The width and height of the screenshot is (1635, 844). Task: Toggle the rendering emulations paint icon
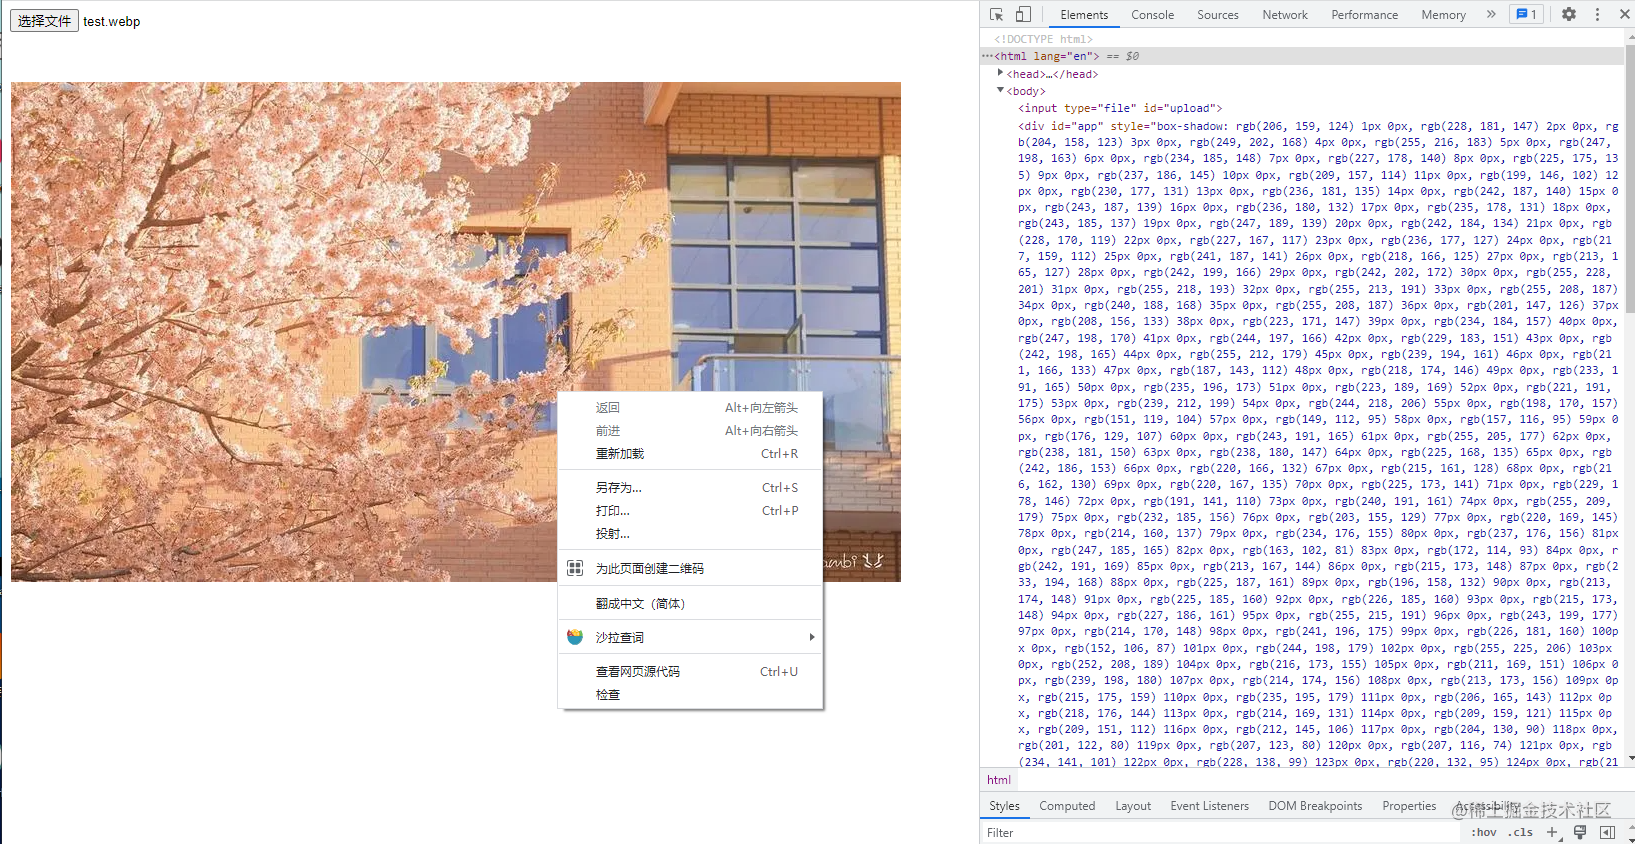pyautogui.click(x=1580, y=832)
